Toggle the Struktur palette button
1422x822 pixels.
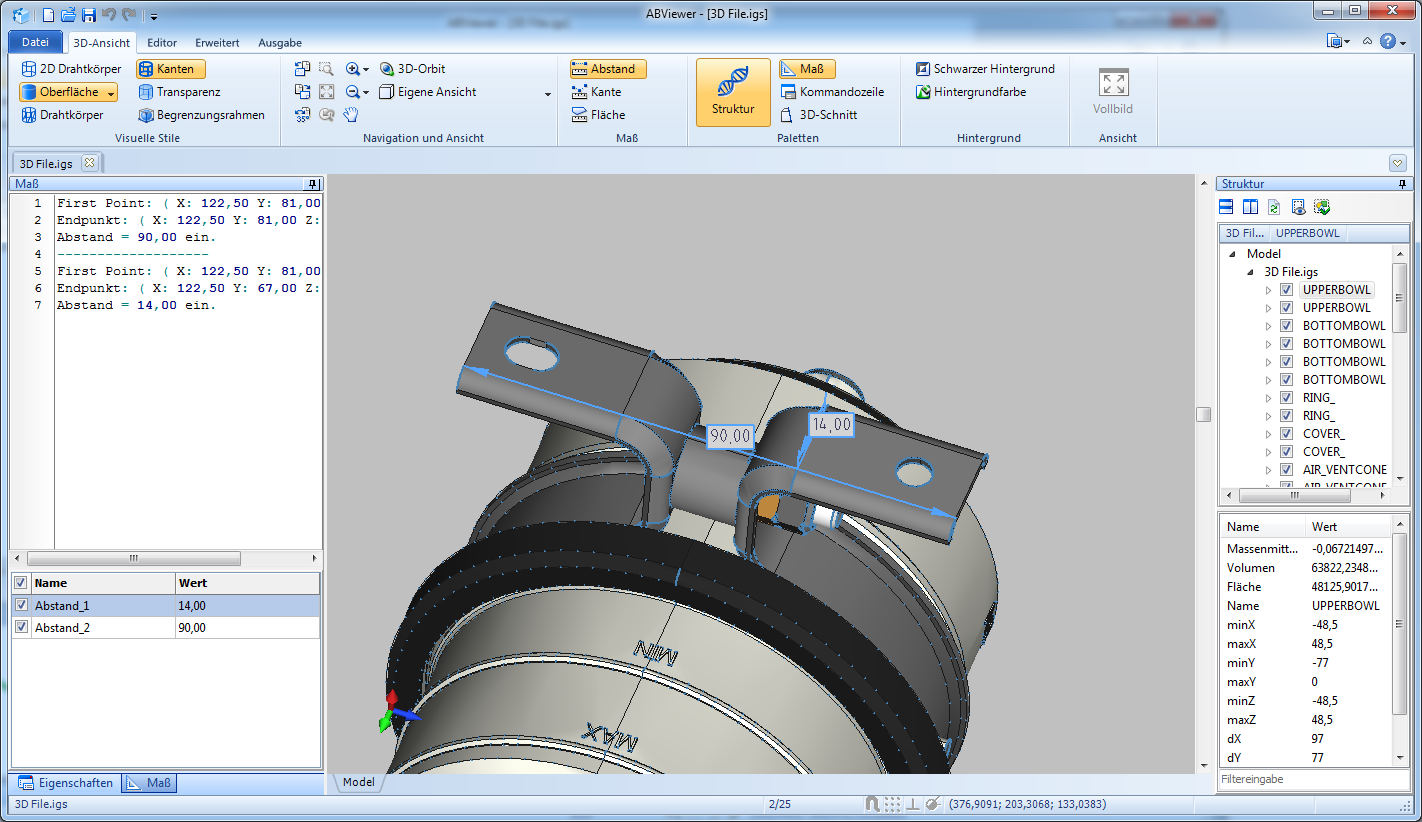[x=733, y=92]
